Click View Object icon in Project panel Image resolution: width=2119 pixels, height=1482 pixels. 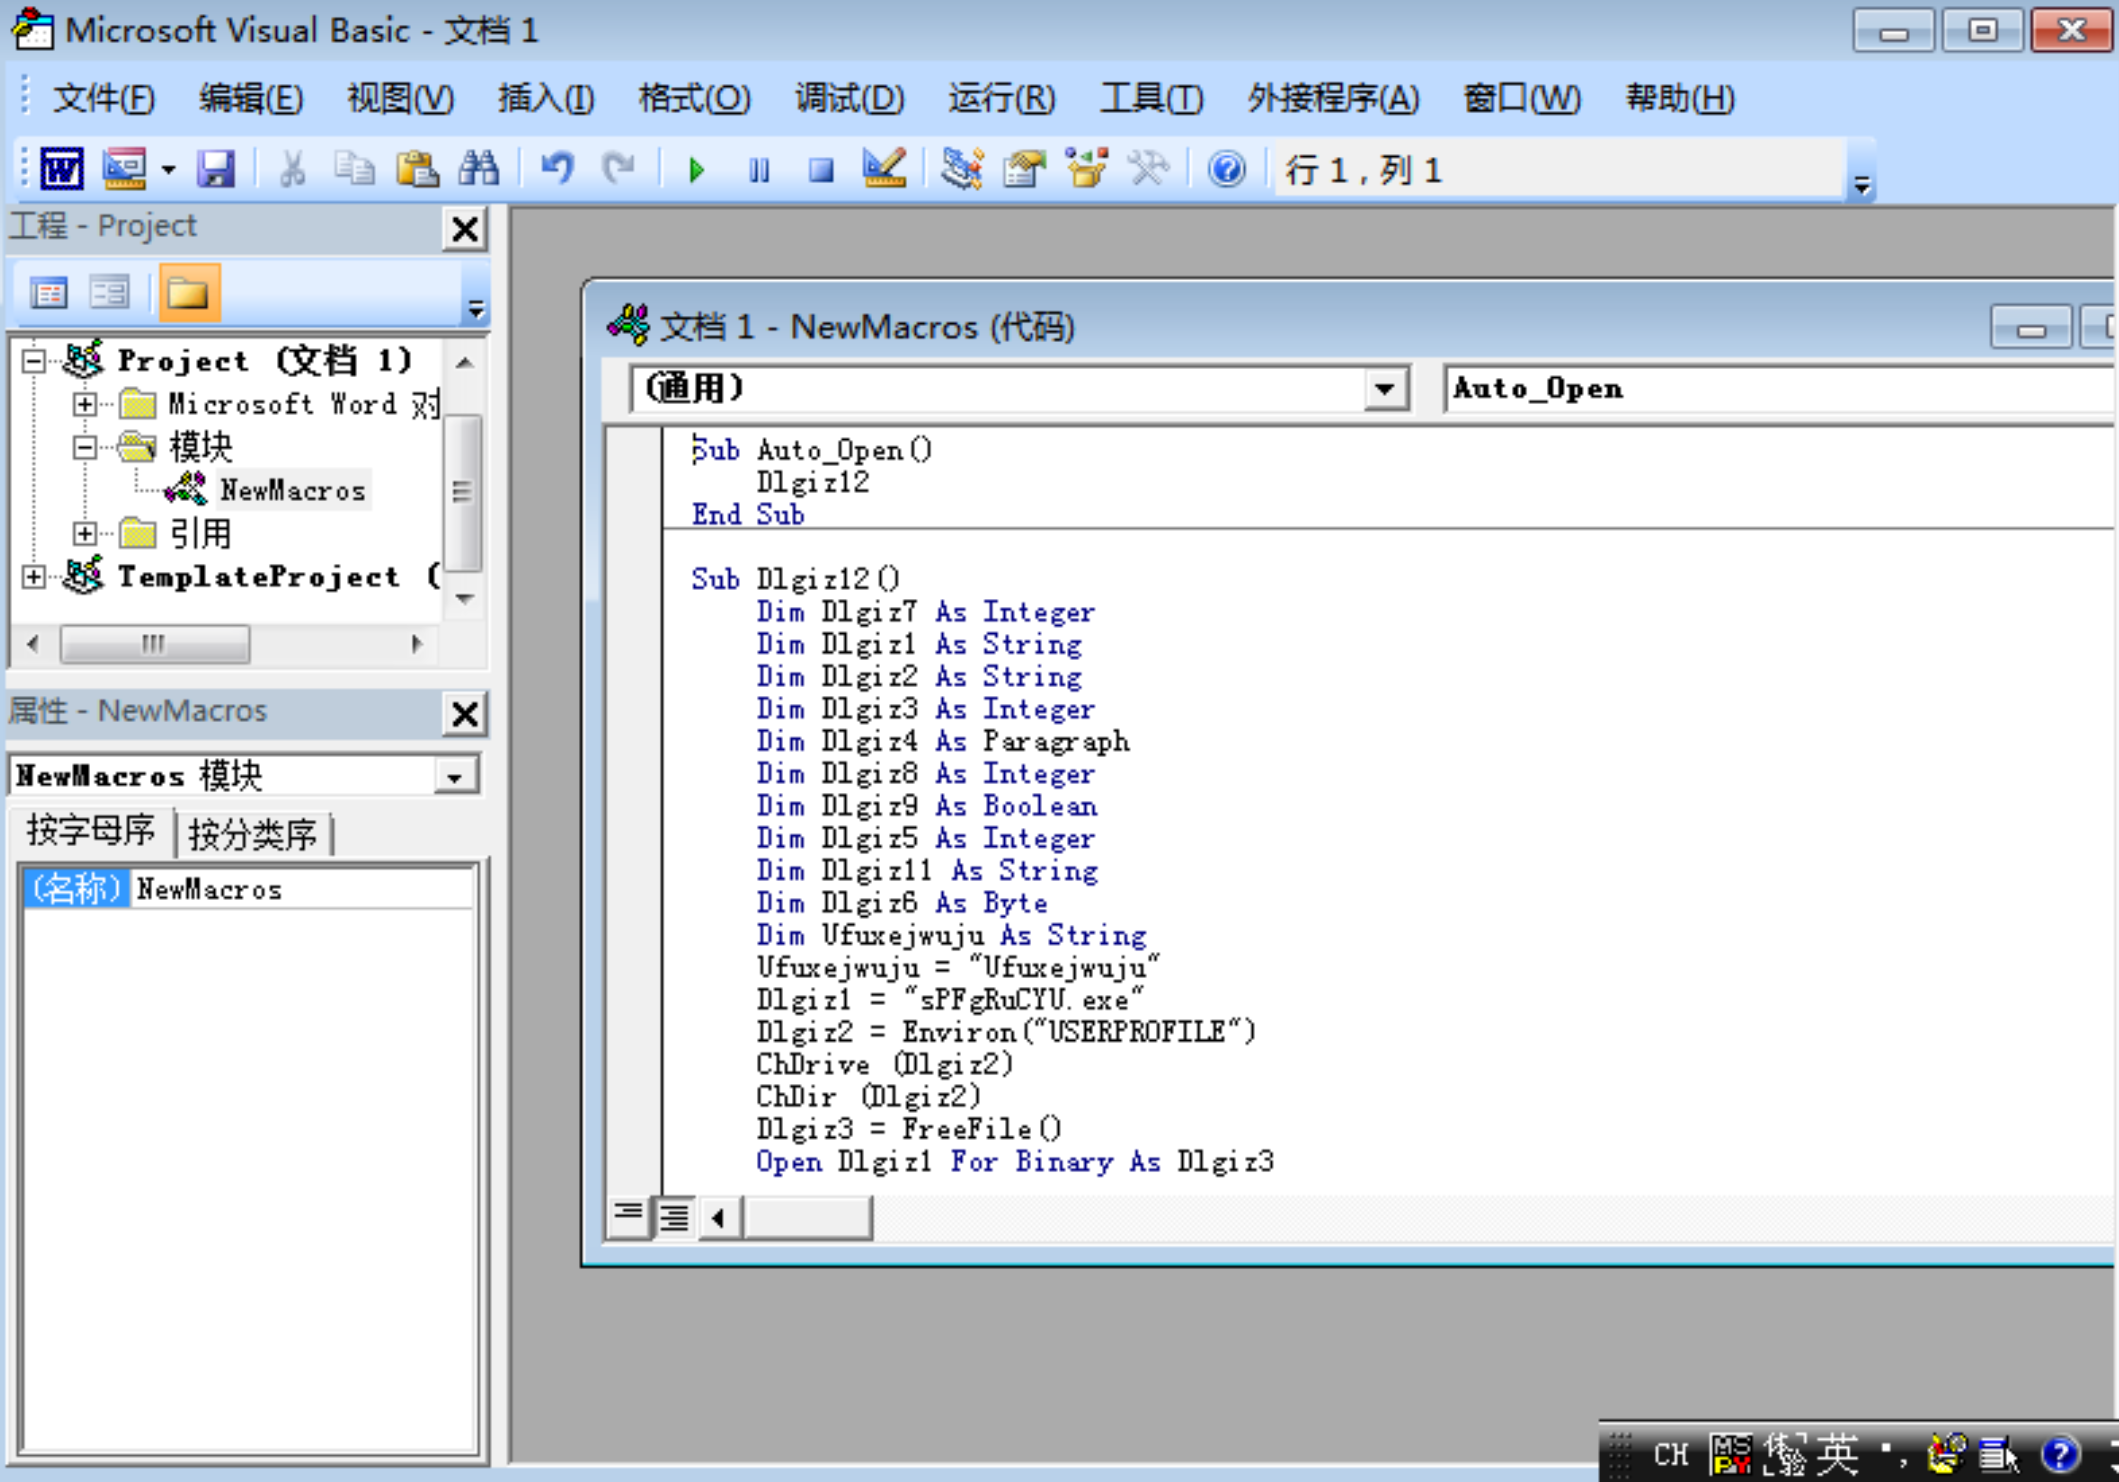click(110, 293)
